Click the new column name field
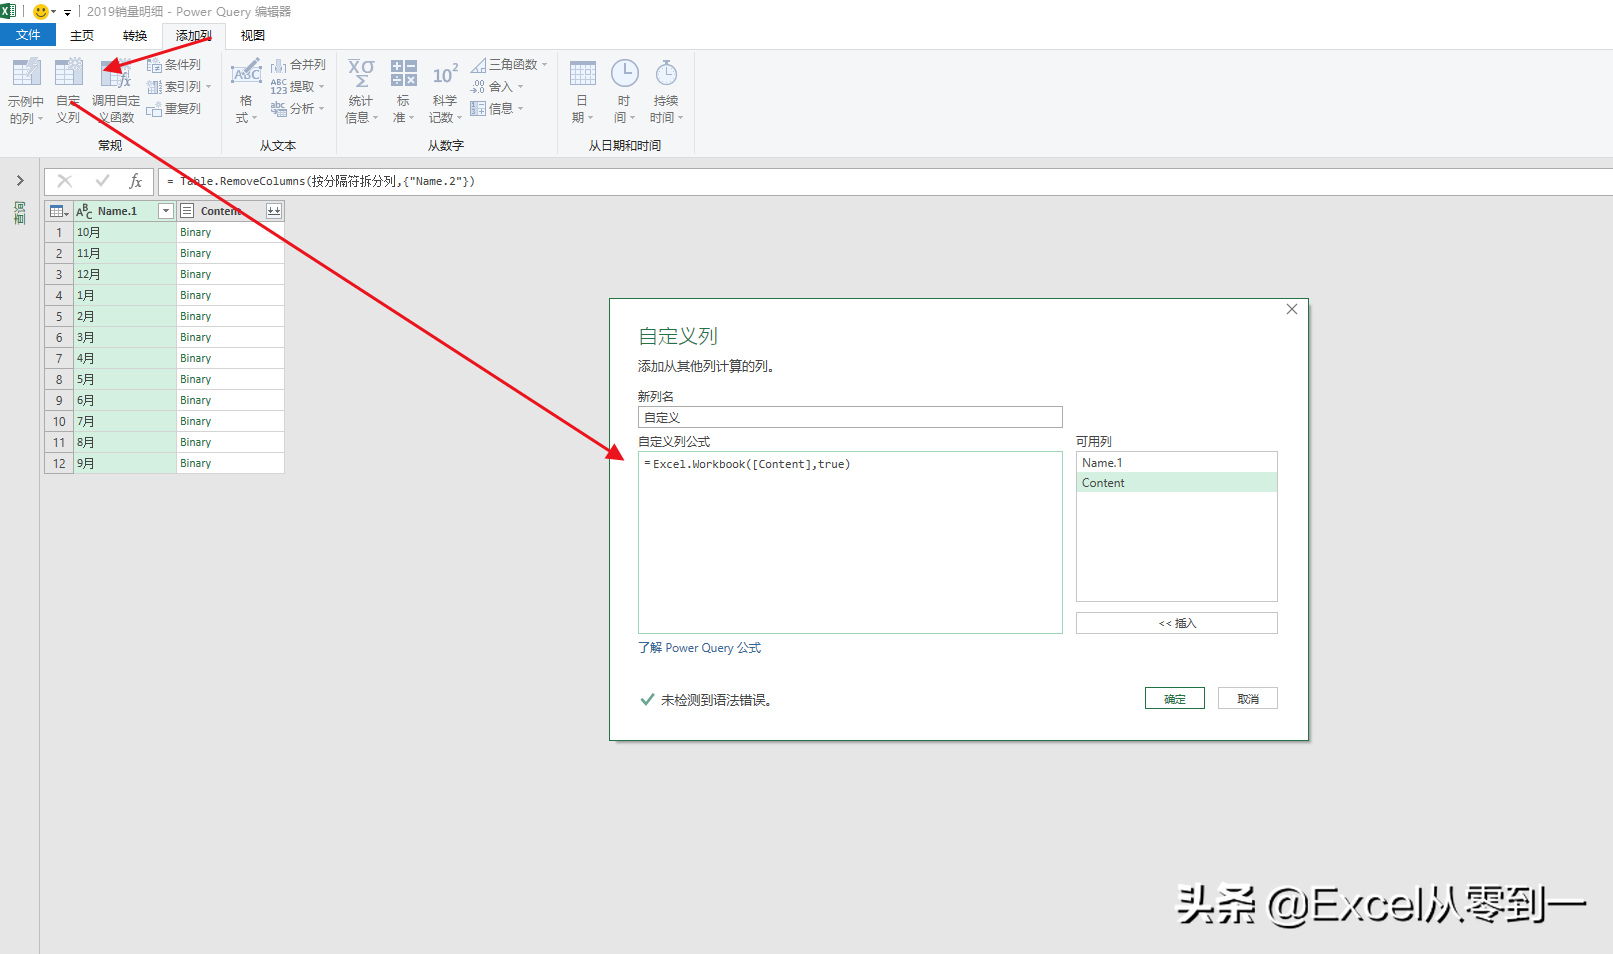This screenshot has width=1613, height=954. [850, 417]
